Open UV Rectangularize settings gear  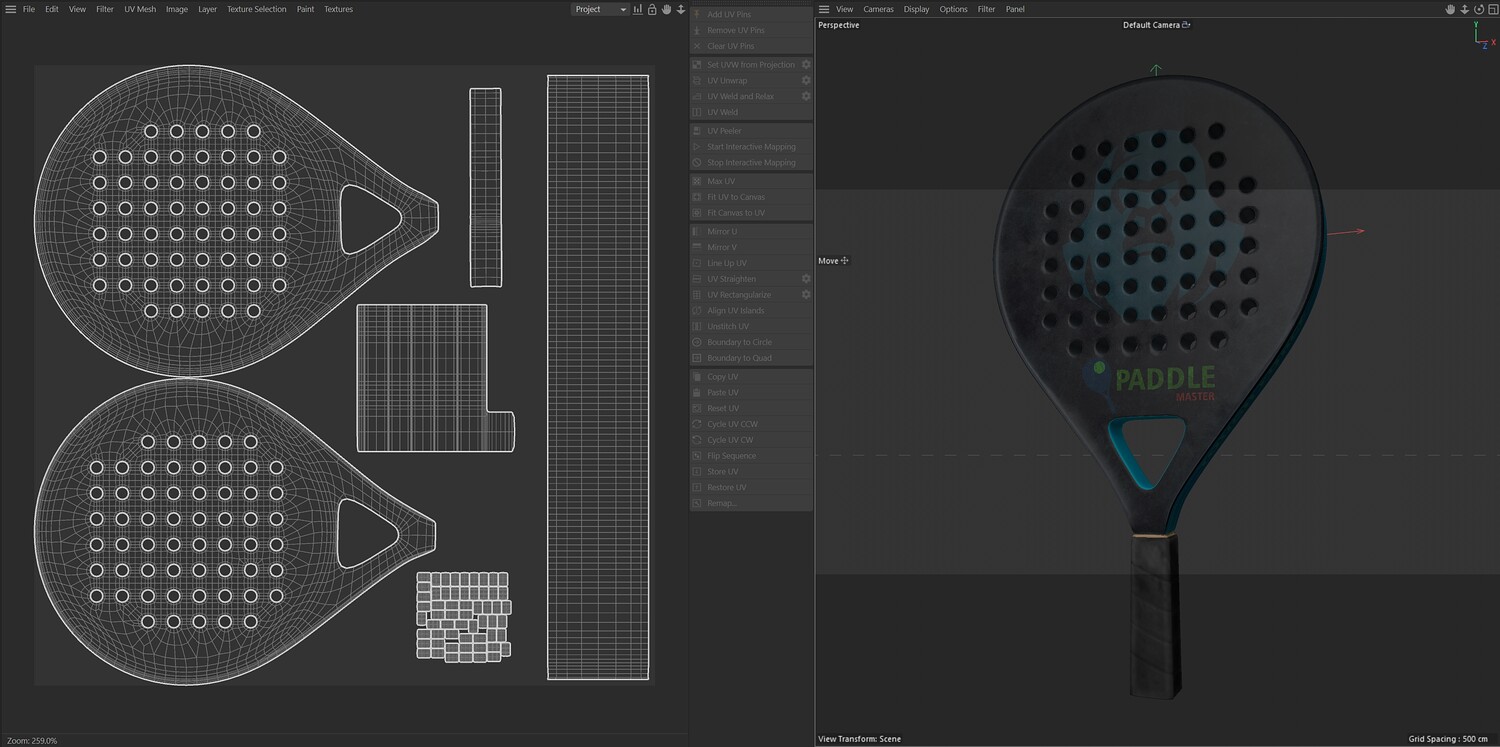tap(806, 295)
